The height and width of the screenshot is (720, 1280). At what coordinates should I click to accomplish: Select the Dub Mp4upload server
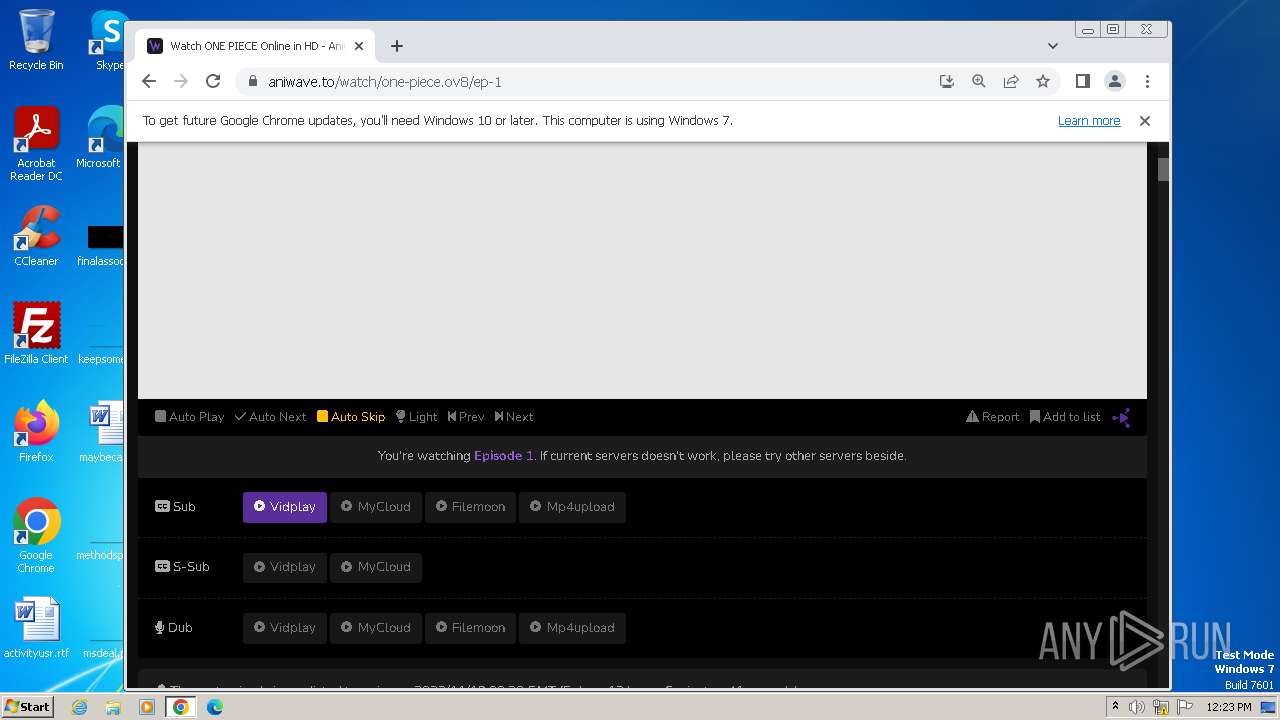coord(572,628)
